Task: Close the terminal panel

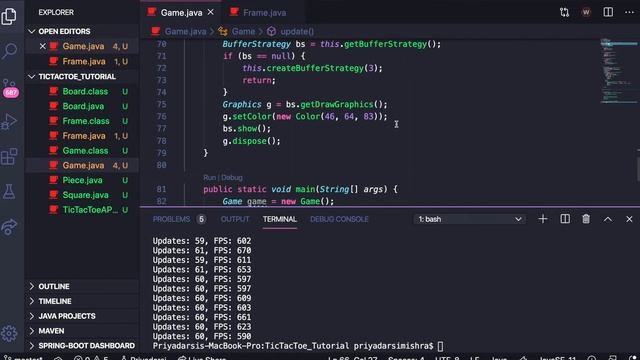Action: coord(629,219)
